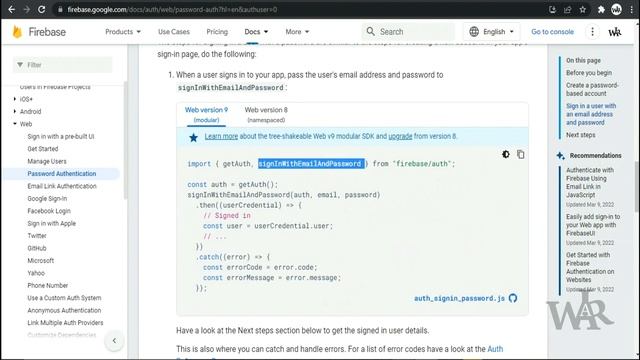The height and width of the screenshot is (360, 640).
Task: Switch to Web version 8 namespaced tab
Action: pyautogui.click(x=266, y=115)
